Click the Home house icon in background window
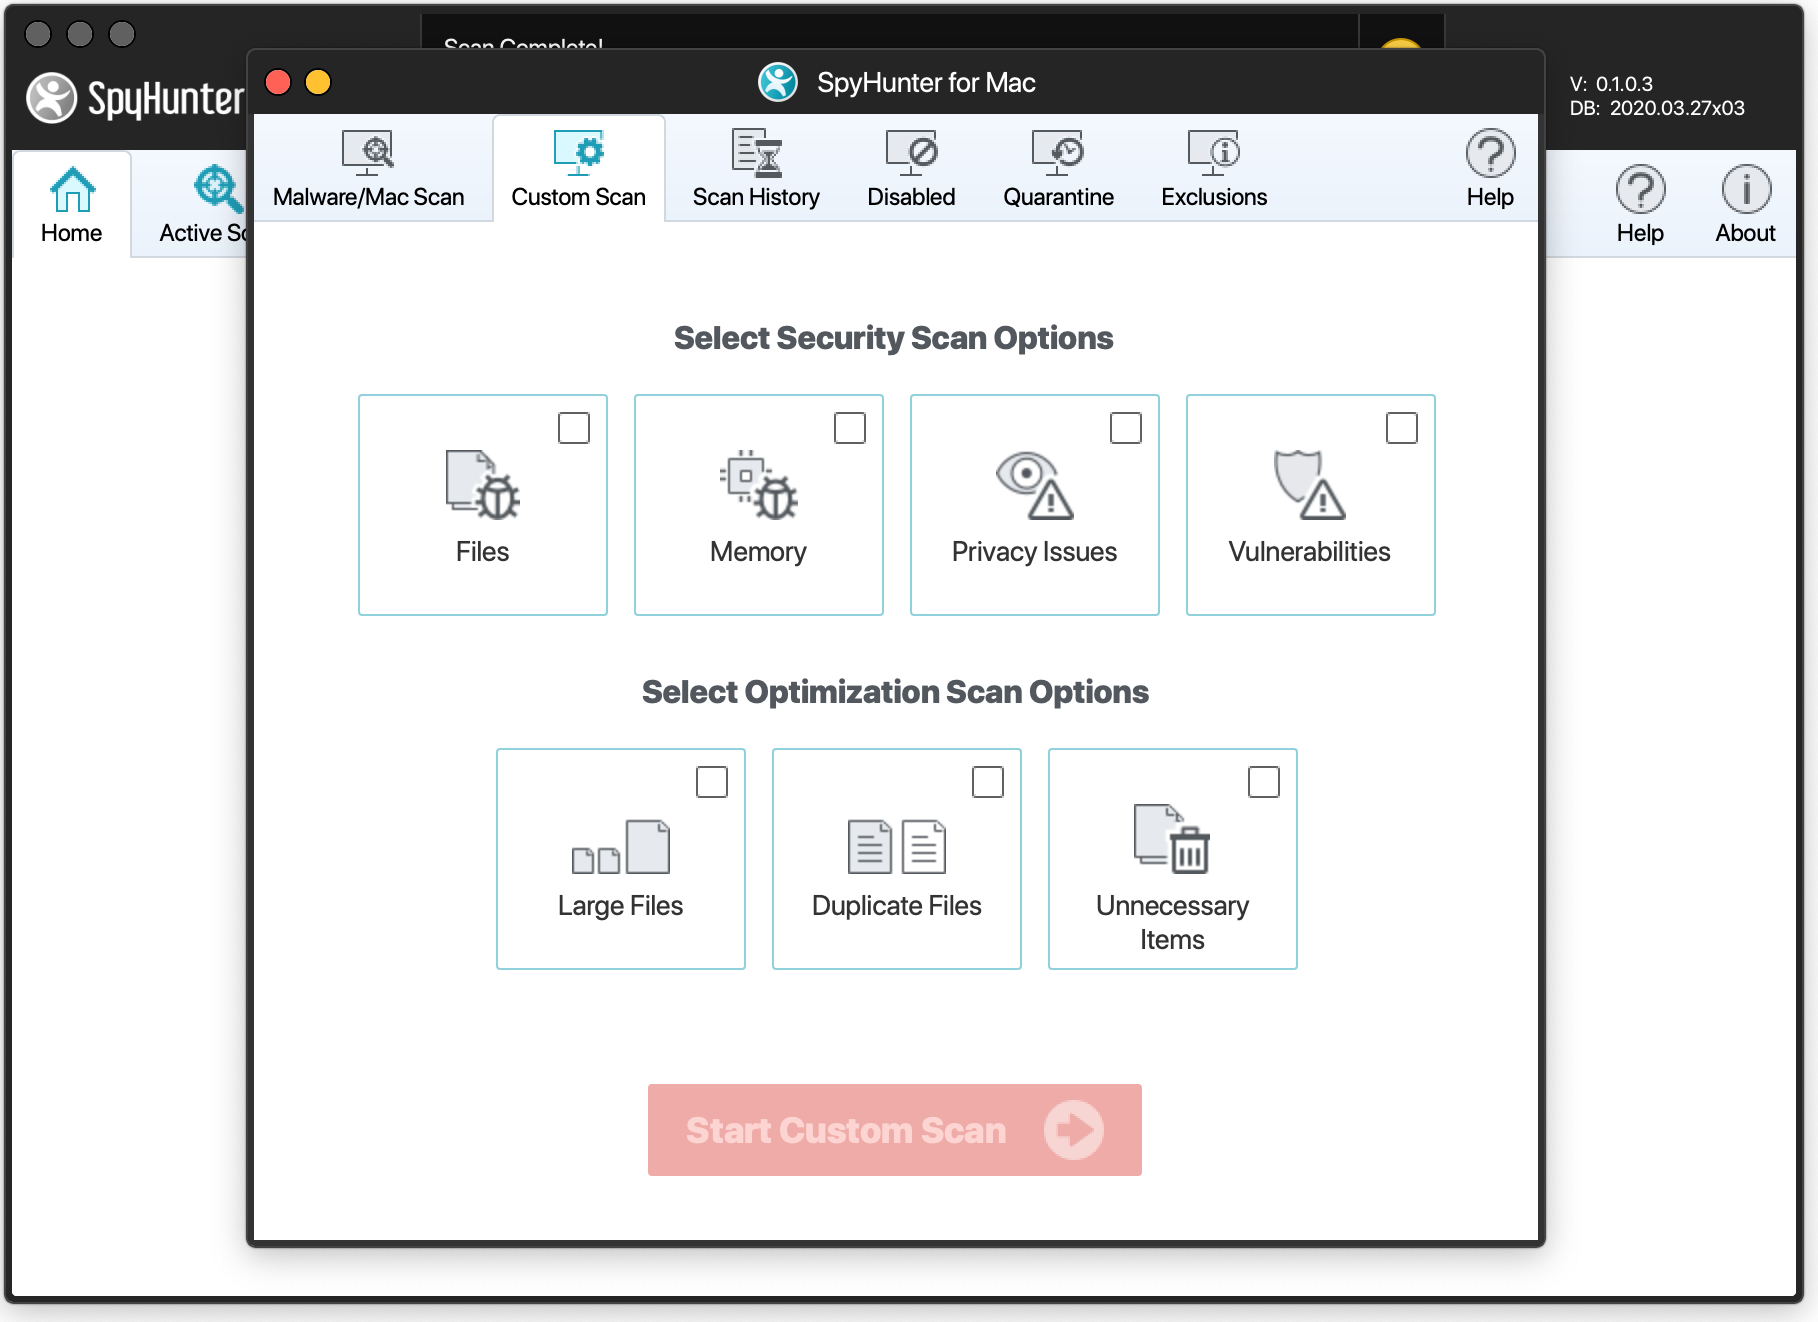Image resolution: width=1818 pixels, height=1322 pixels. tap(72, 189)
